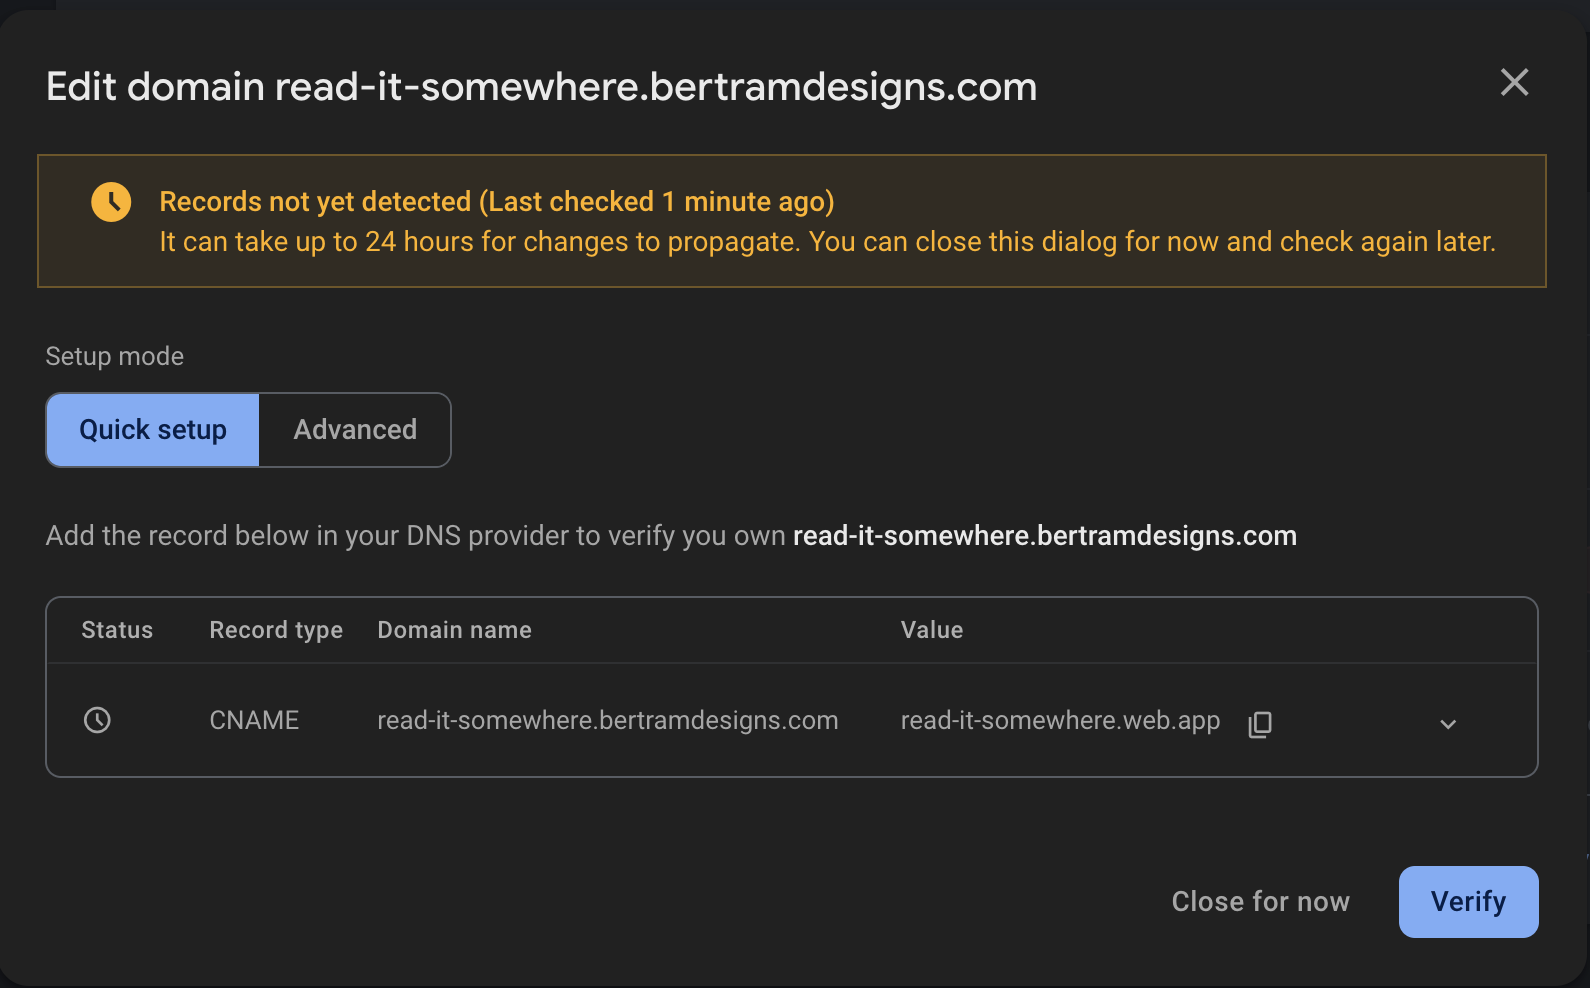Click the read-it-somewhere.web.app value text
This screenshot has height=988, width=1590.
pyautogui.click(x=1060, y=720)
